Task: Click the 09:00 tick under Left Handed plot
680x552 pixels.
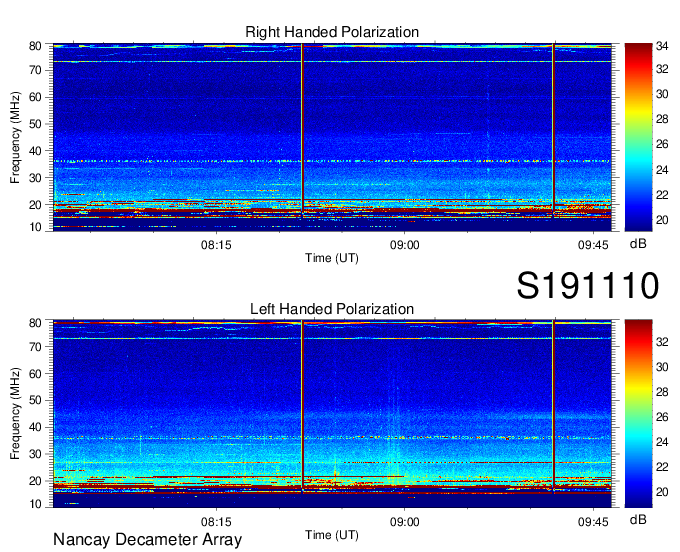Action: pyautogui.click(x=405, y=522)
